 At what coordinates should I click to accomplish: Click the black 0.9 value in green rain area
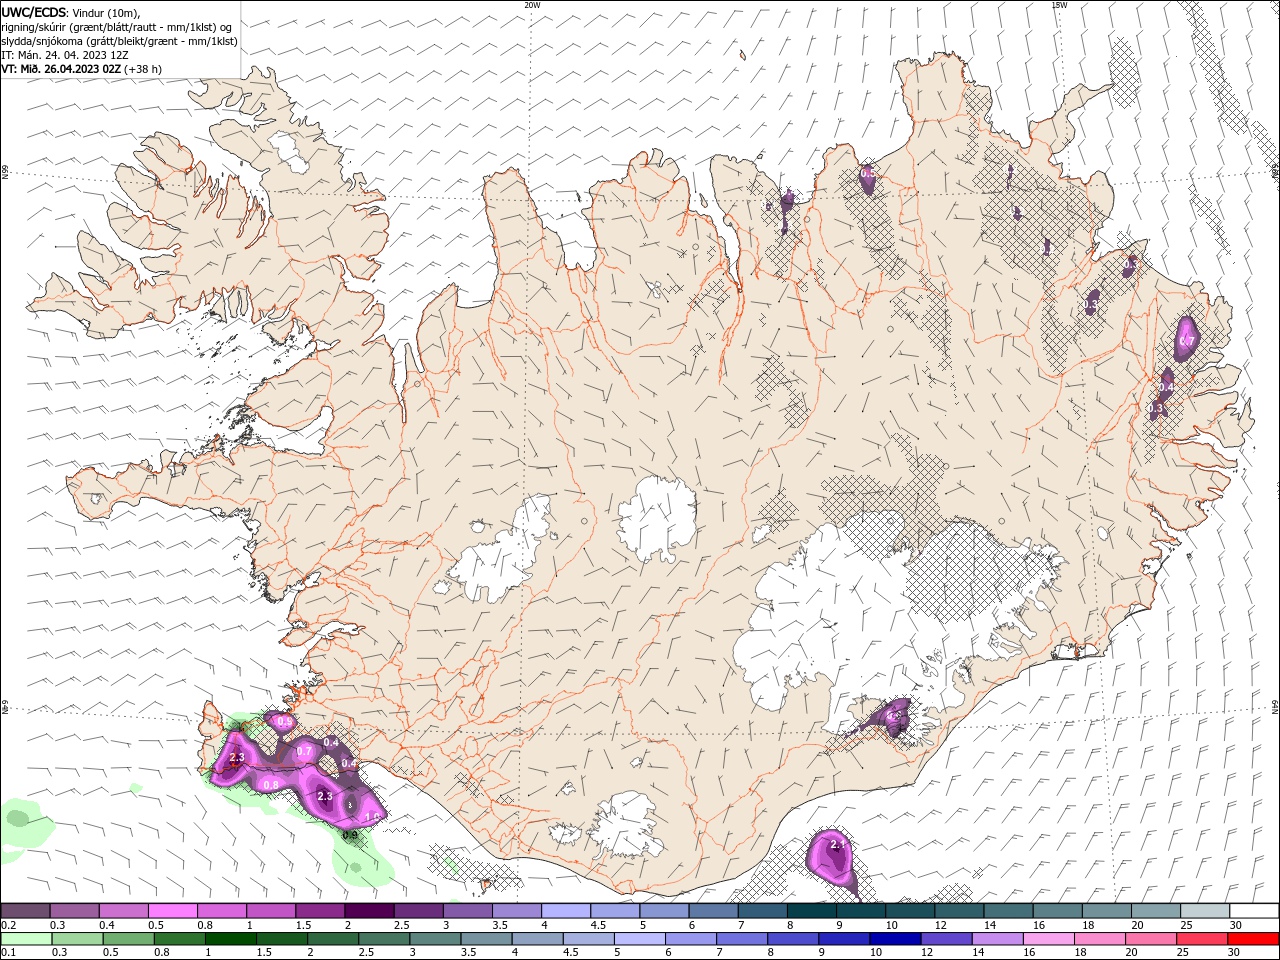point(350,834)
